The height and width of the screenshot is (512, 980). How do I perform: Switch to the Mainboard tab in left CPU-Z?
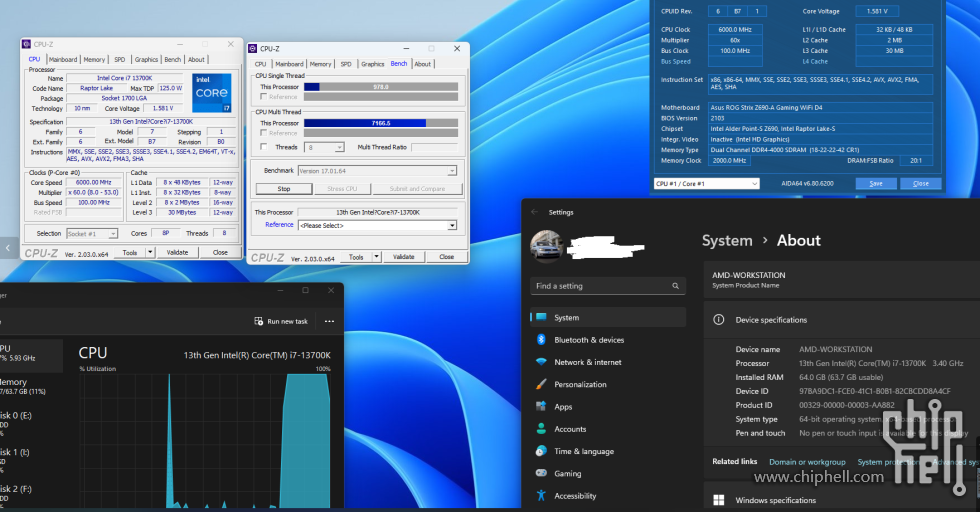pos(62,59)
